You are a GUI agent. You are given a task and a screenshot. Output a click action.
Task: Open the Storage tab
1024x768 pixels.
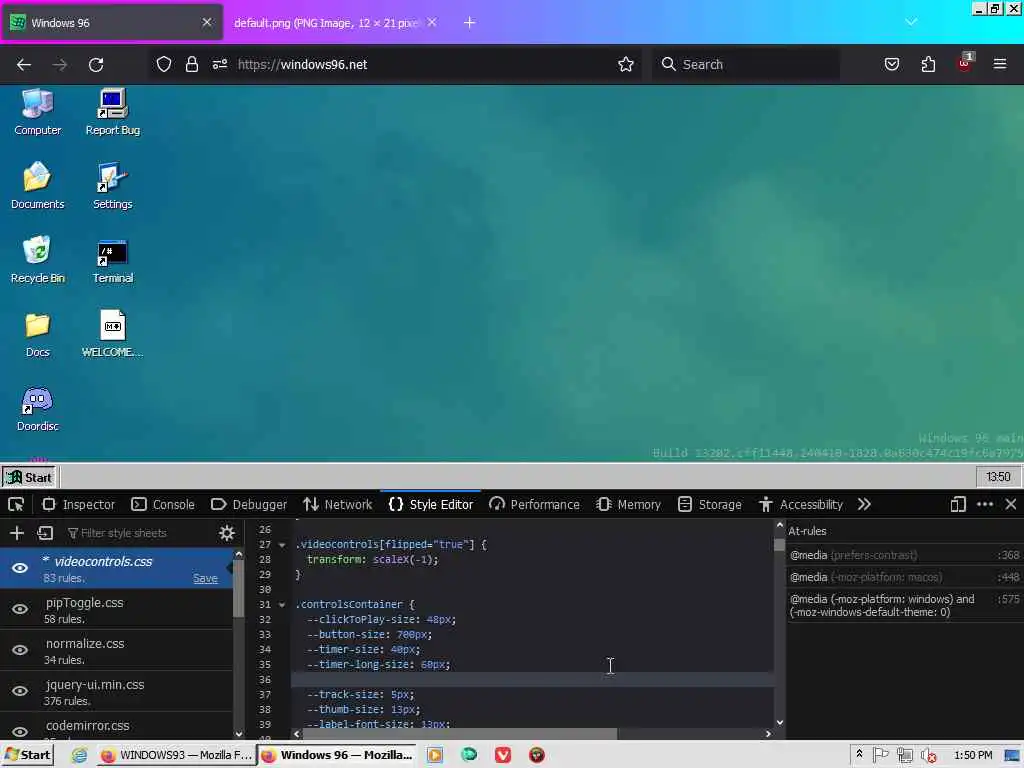(709, 504)
